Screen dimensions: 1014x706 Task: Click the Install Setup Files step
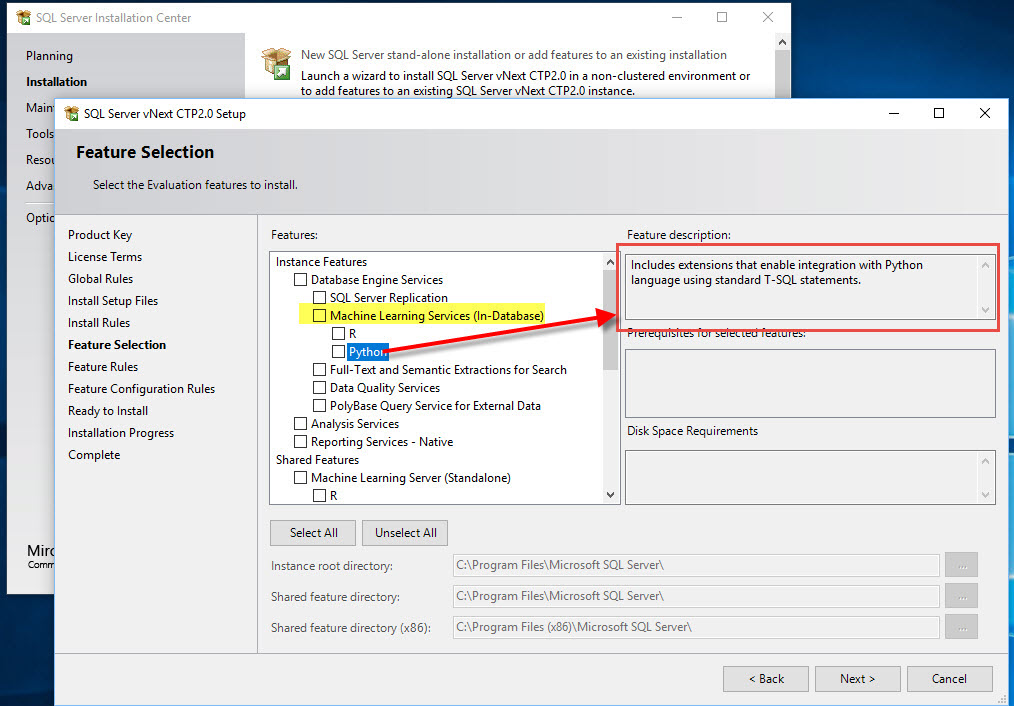(x=113, y=301)
